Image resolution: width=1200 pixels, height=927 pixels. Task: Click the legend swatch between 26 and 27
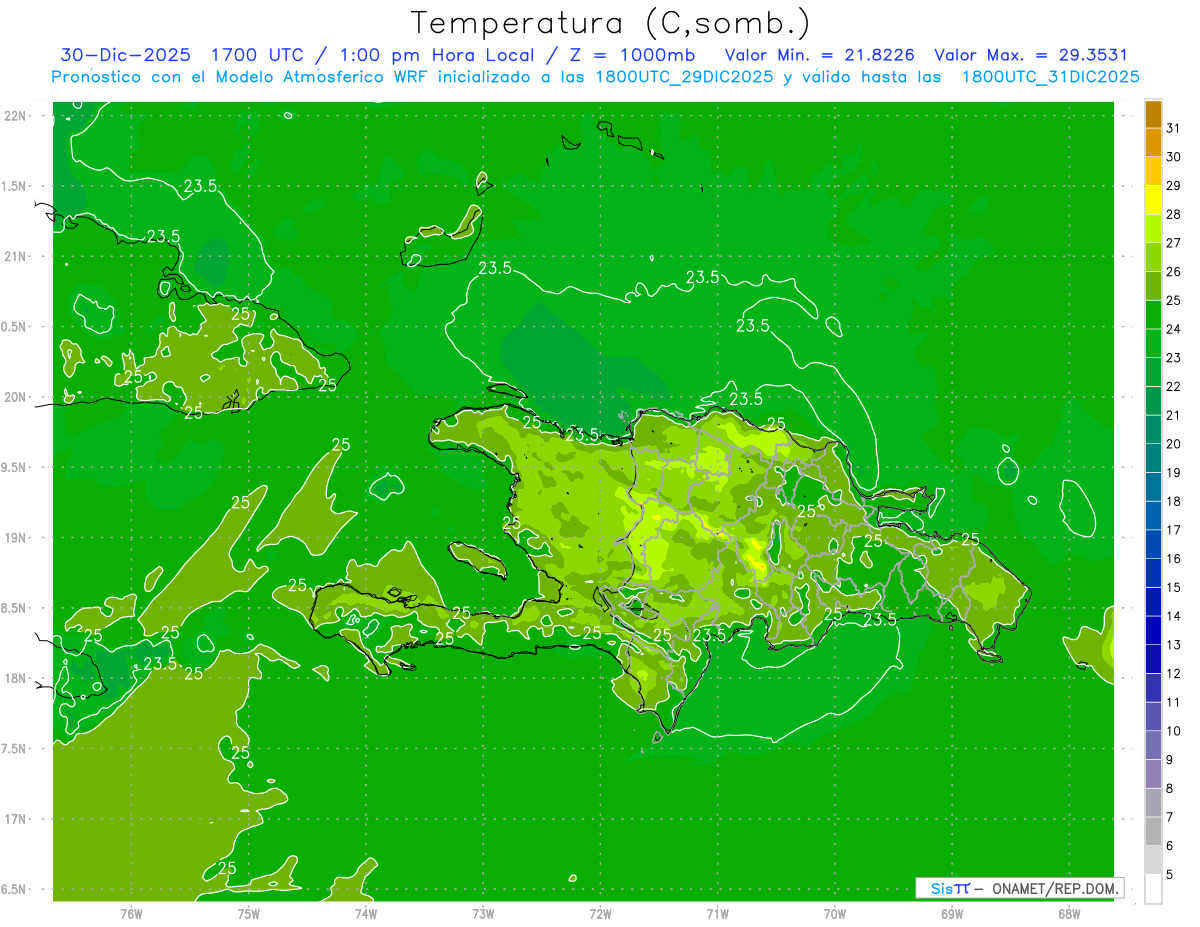coord(1153,257)
